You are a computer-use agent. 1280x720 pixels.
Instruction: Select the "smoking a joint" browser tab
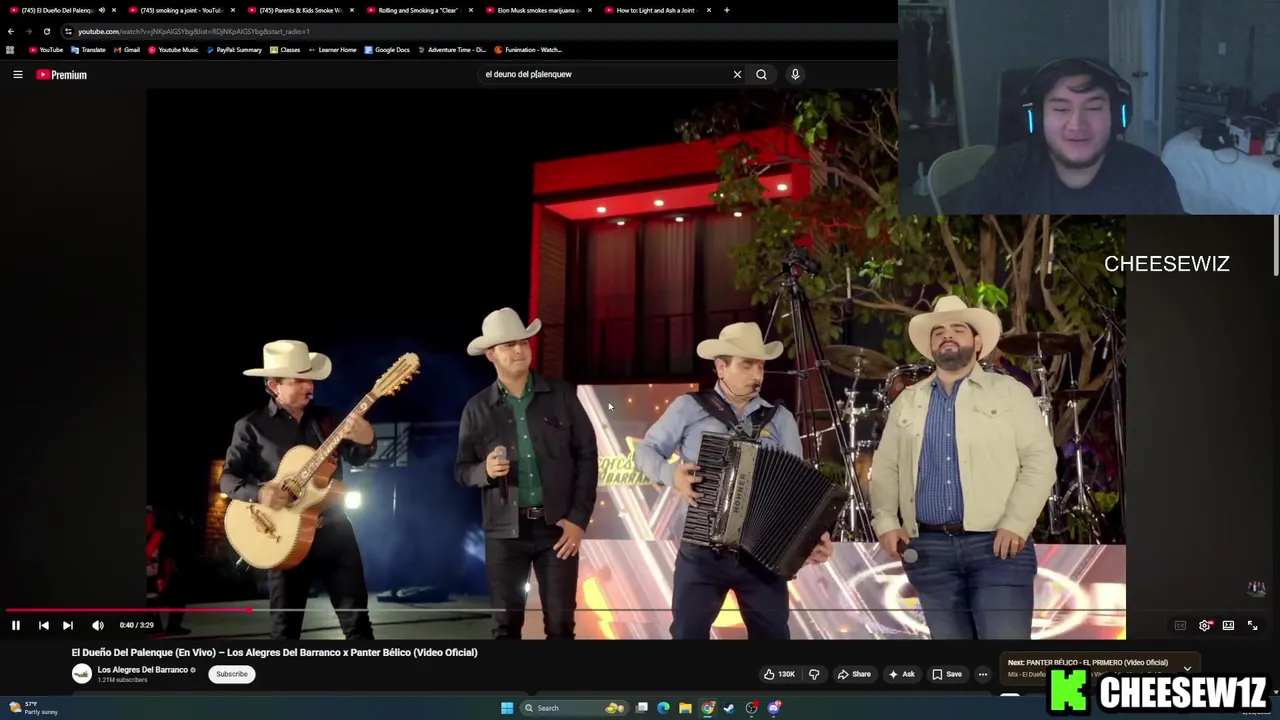180,10
